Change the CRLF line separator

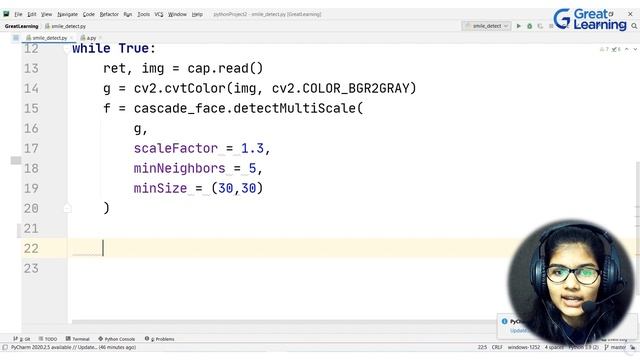click(x=497, y=347)
